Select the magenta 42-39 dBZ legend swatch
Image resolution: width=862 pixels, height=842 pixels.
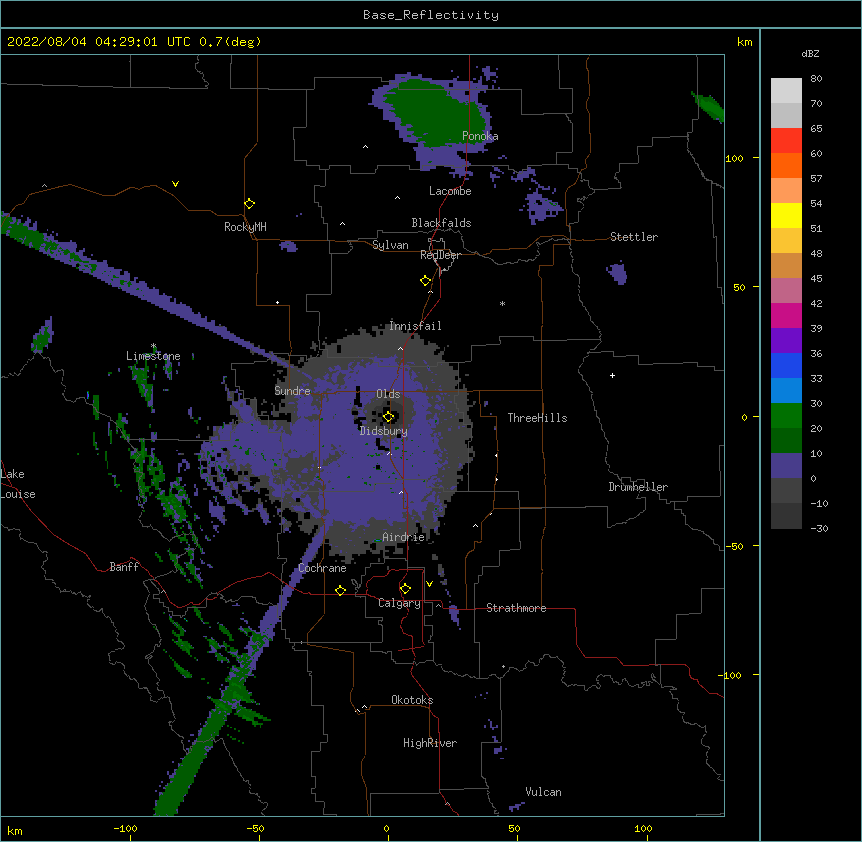[786, 316]
